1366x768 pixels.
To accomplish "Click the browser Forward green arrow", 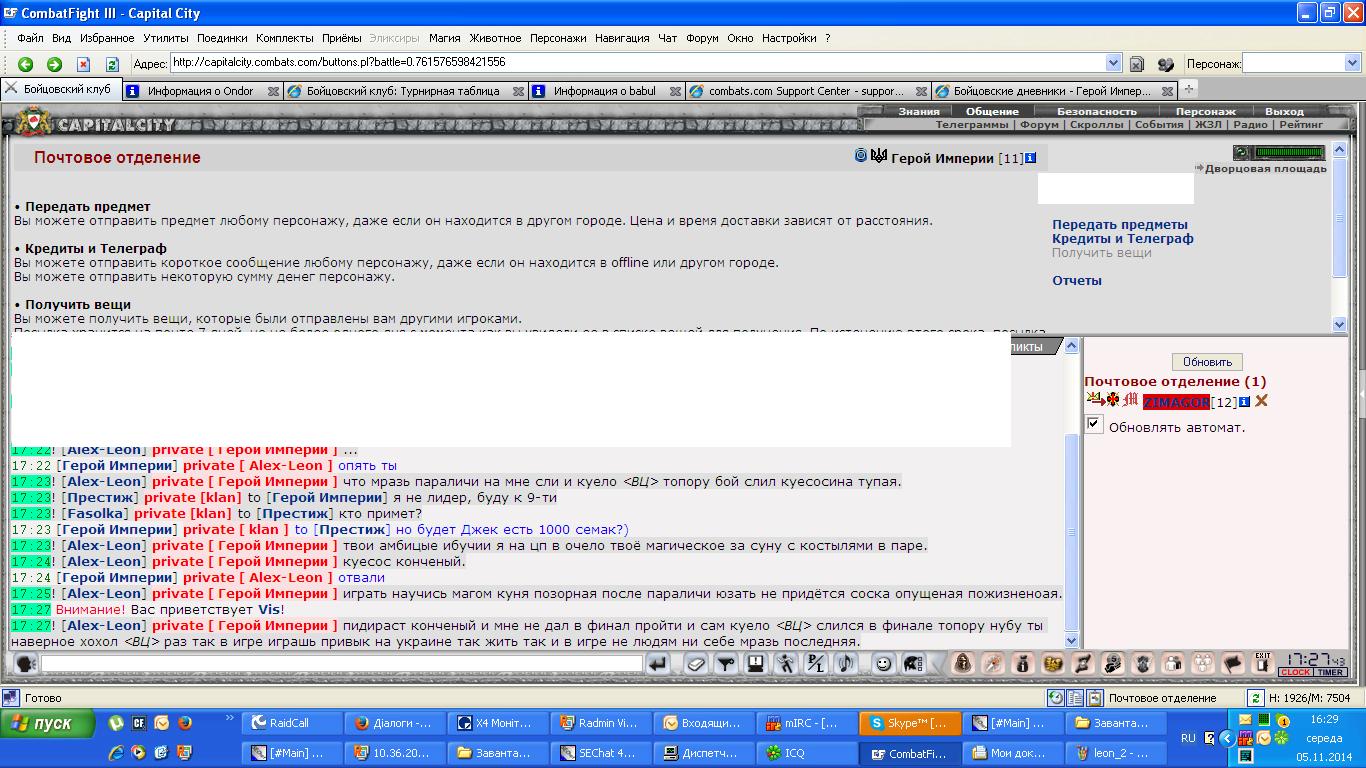I will pos(55,63).
